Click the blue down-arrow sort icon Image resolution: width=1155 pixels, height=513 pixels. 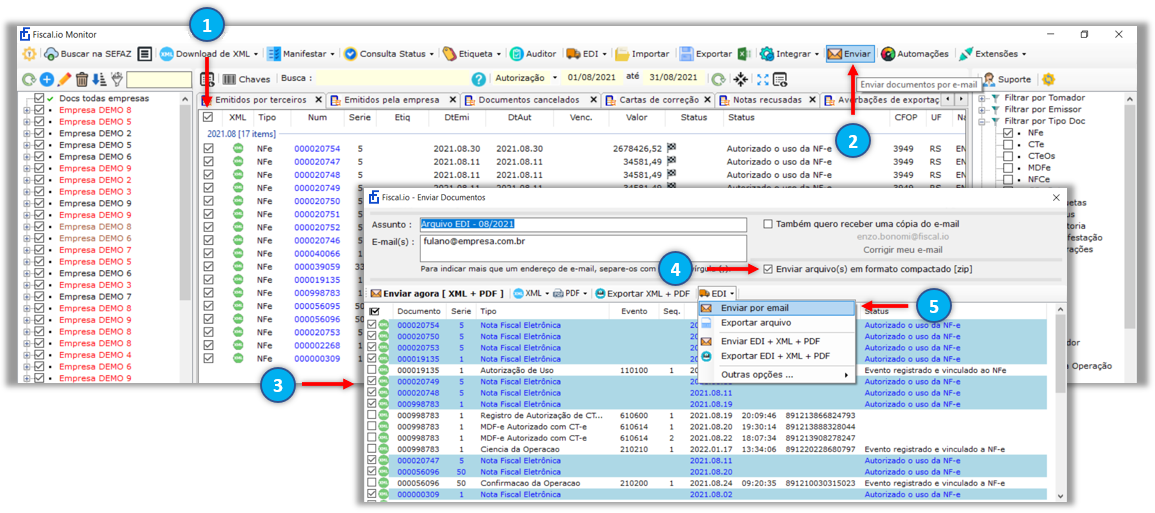[99, 79]
